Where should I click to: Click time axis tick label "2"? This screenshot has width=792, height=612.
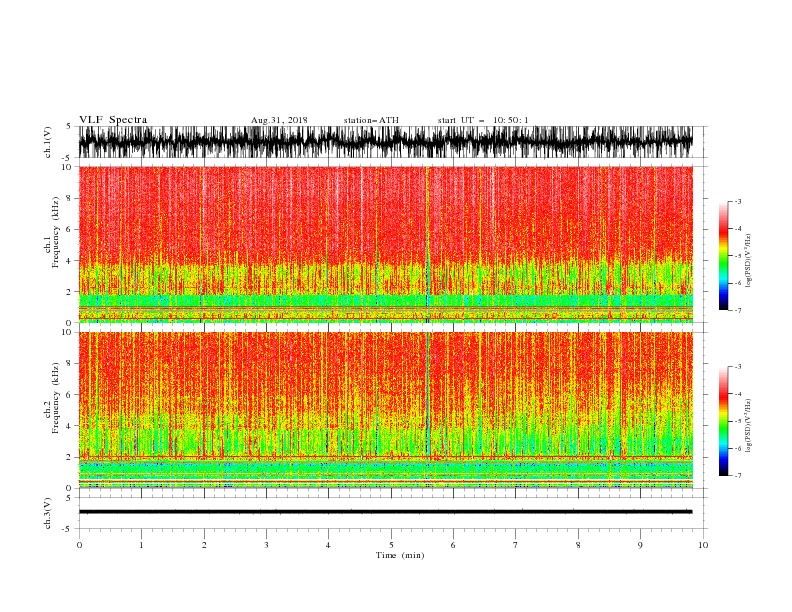pos(204,545)
